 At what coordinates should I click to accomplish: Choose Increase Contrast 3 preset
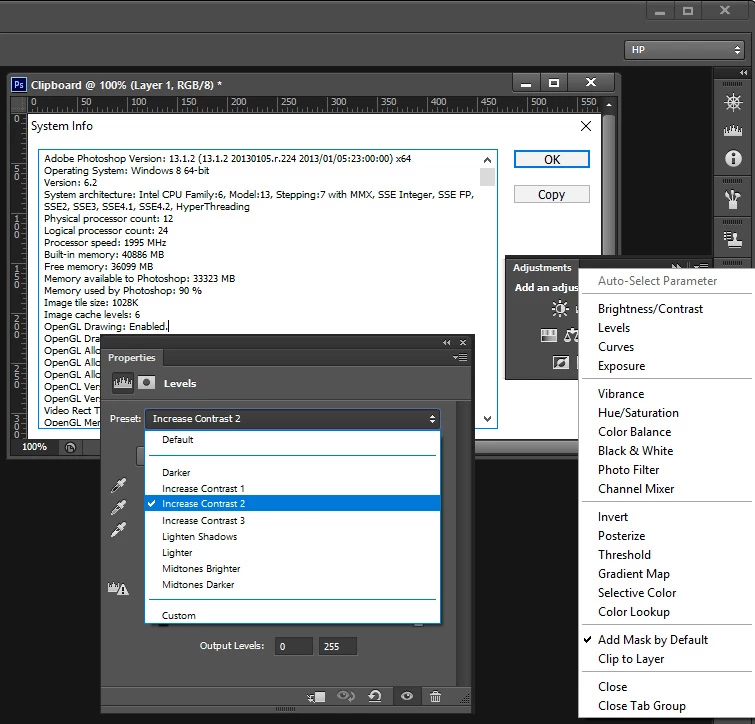click(x=293, y=521)
